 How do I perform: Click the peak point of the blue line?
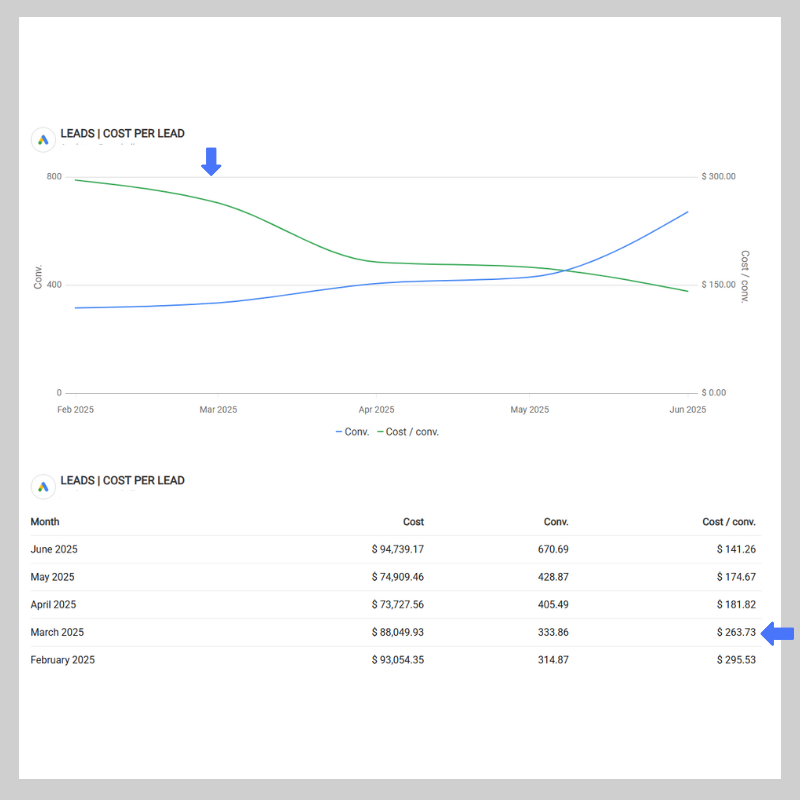point(686,212)
